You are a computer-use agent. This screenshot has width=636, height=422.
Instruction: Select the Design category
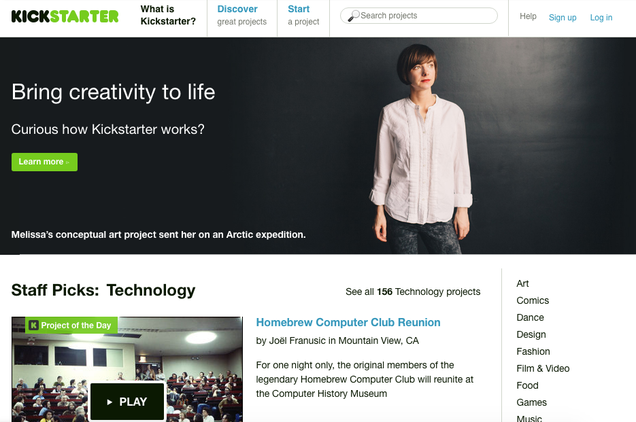(x=531, y=335)
